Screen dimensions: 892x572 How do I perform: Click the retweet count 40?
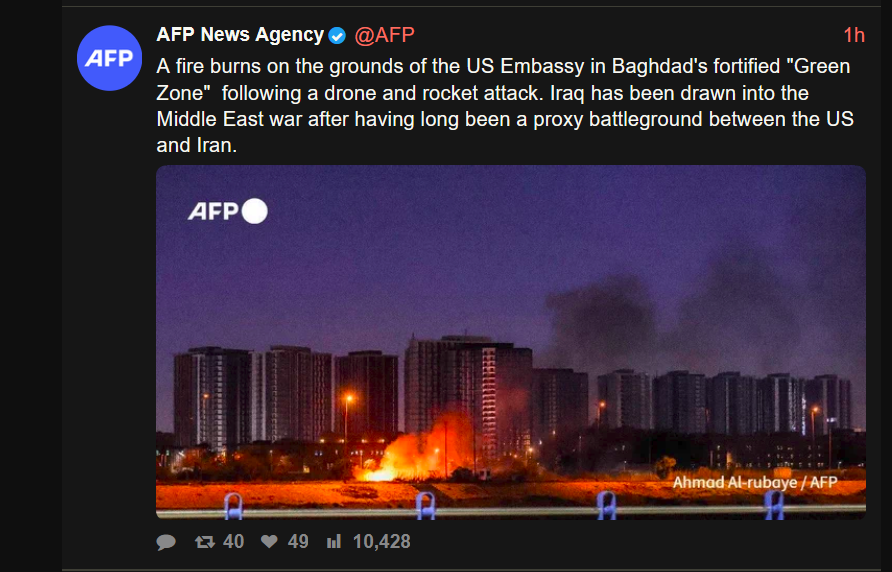(x=233, y=541)
